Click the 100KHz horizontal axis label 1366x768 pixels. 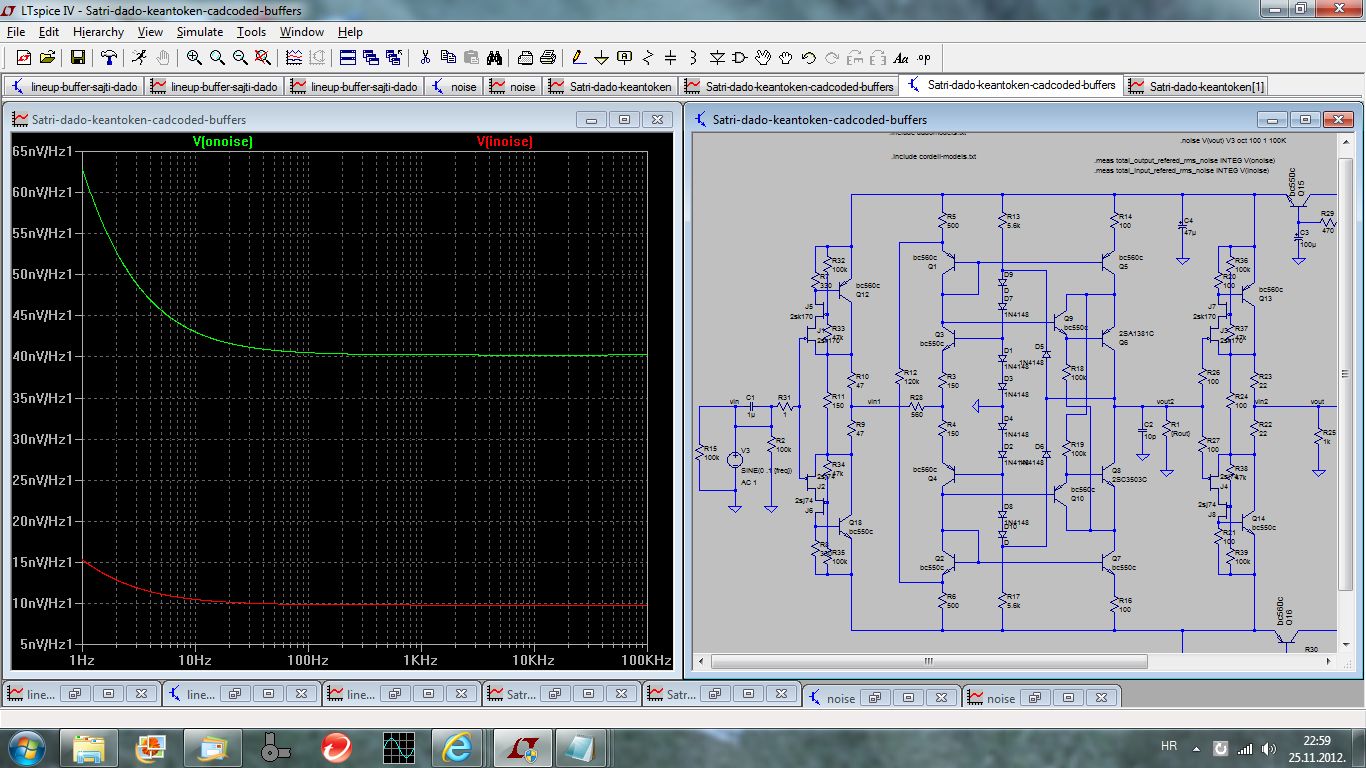pyautogui.click(x=645, y=661)
